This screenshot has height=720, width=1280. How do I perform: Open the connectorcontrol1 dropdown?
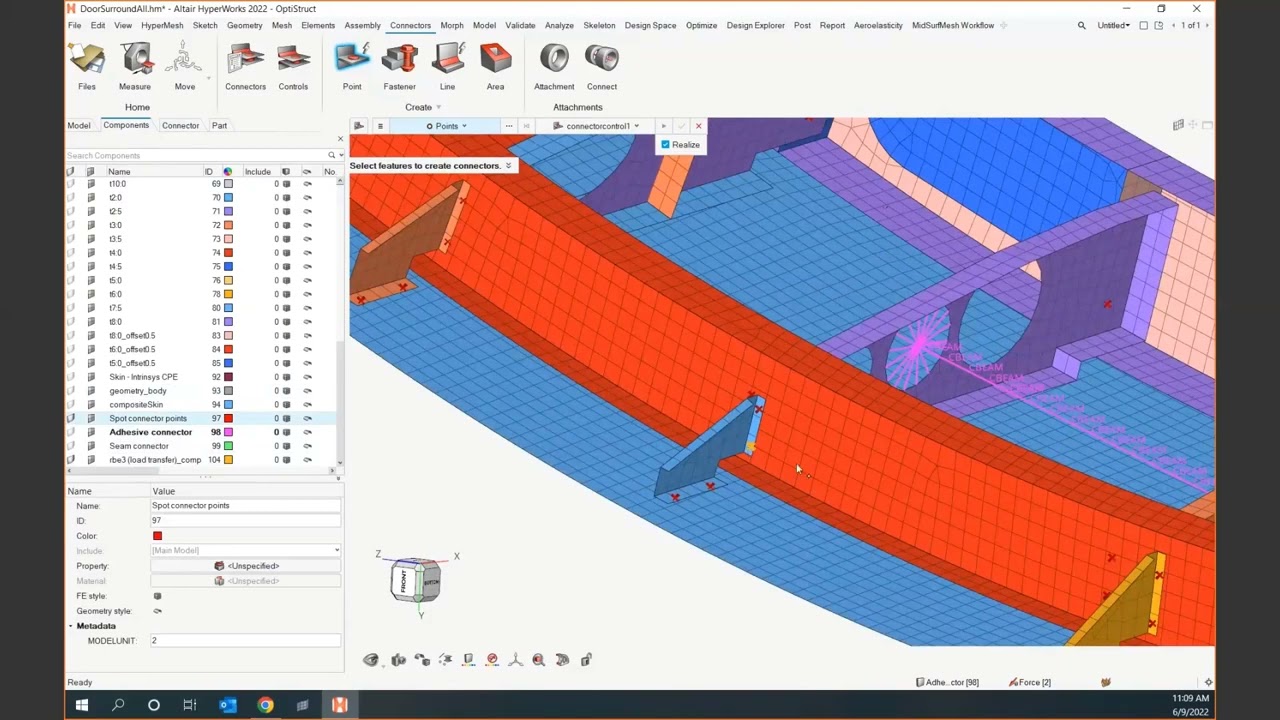[597, 126]
